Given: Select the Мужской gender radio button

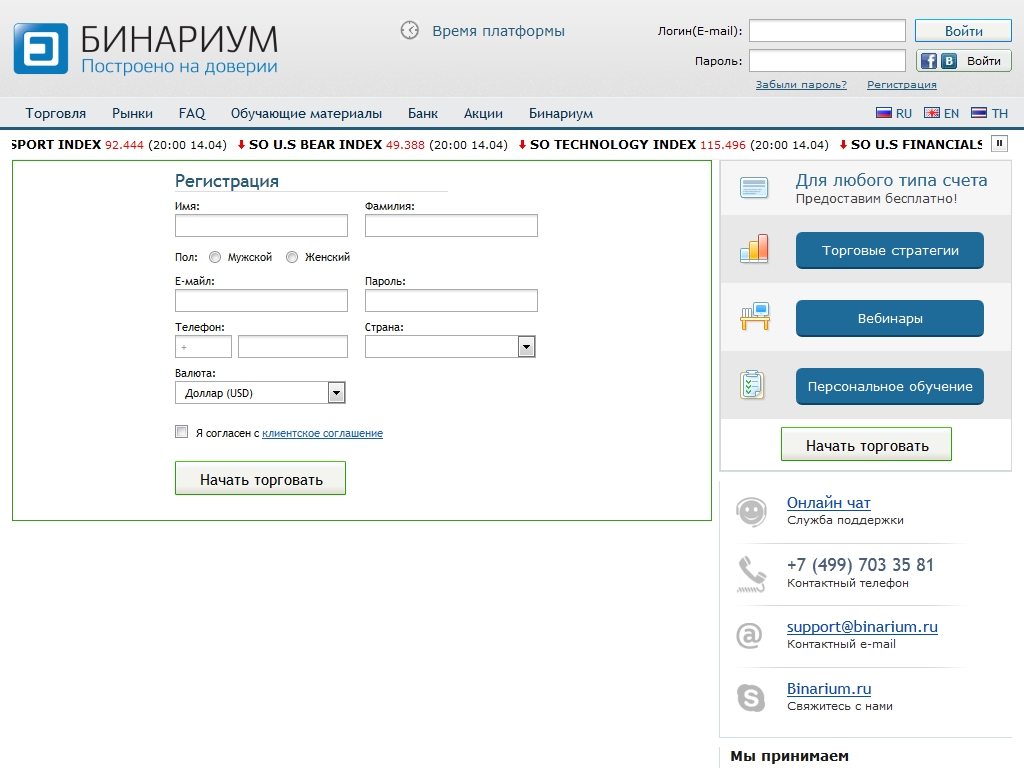Looking at the screenshot, I should [215, 257].
